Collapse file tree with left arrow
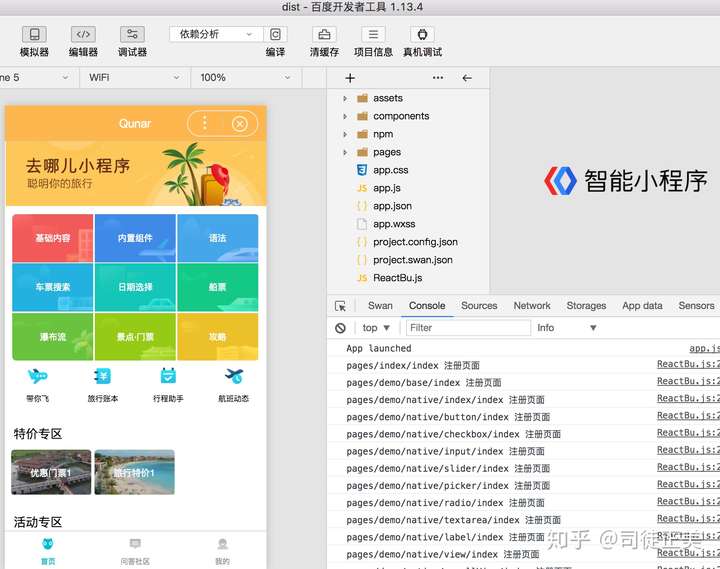The height and width of the screenshot is (569, 720). pos(467,78)
